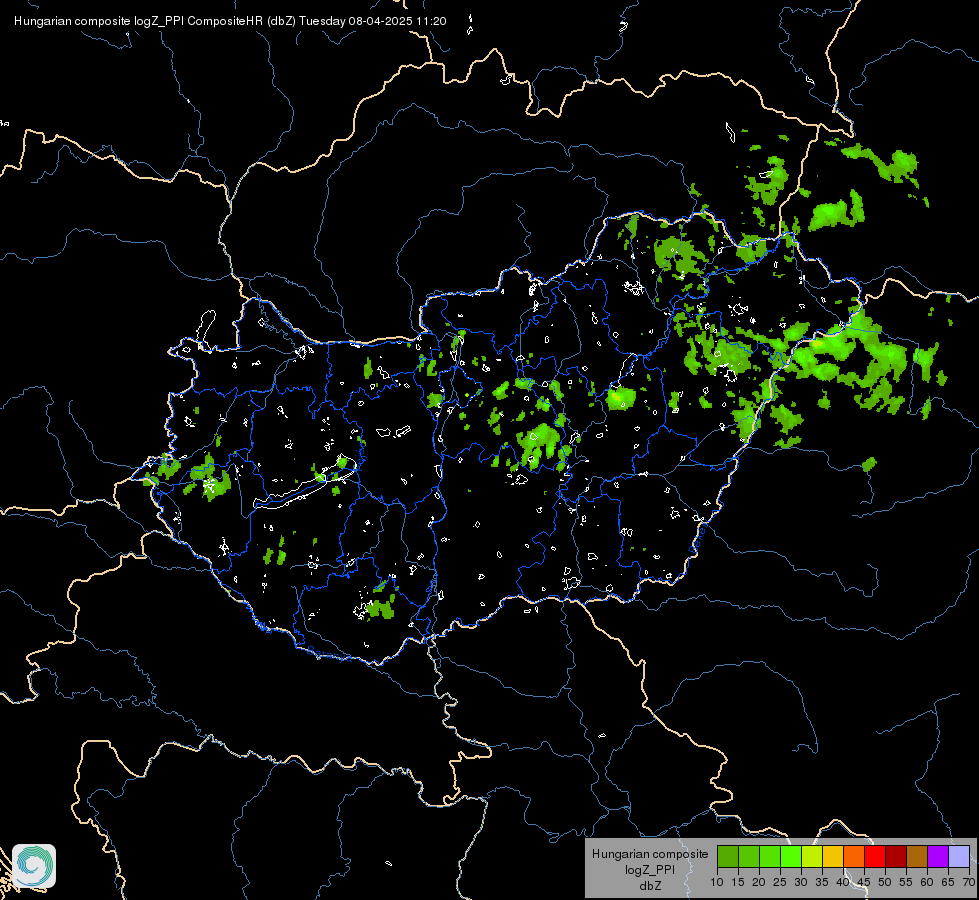Click the '70' legend scale value
Screen dimensions: 979x900
(x=969, y=883)
